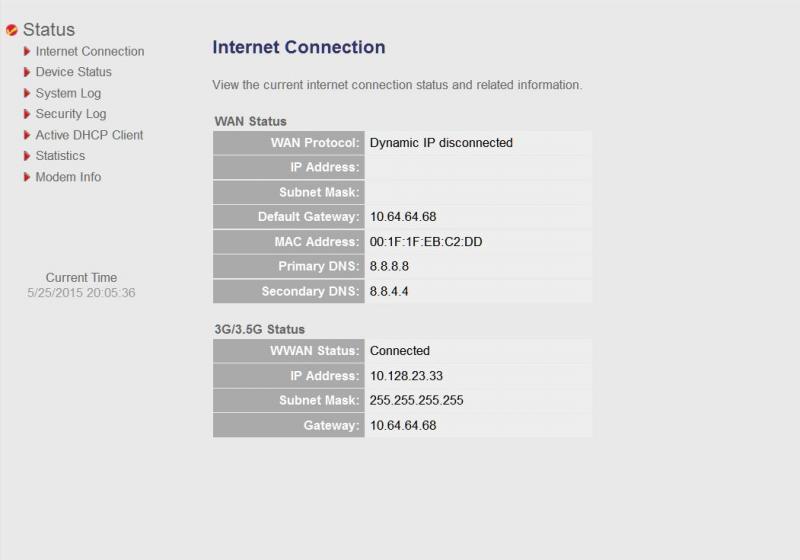Click the arrow bullet beside Modem Info
The width and height of the screenshot is (800, 560).
click(x=27, y=177)
